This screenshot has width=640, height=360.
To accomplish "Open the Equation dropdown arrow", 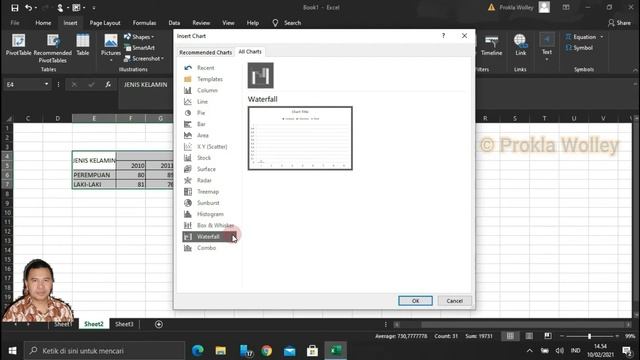I will coord(602,37).
